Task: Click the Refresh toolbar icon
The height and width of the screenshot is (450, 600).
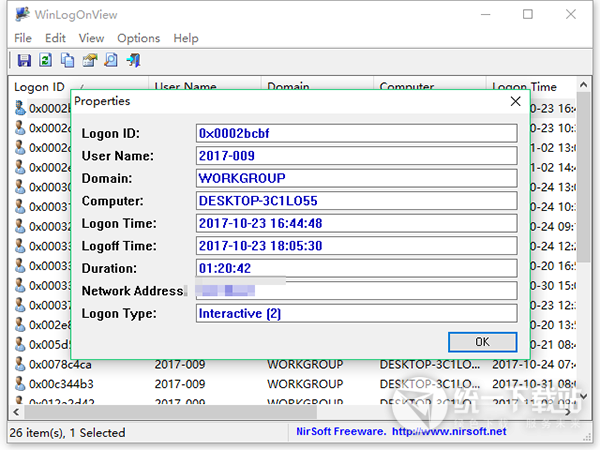Action: click(46, 62)
